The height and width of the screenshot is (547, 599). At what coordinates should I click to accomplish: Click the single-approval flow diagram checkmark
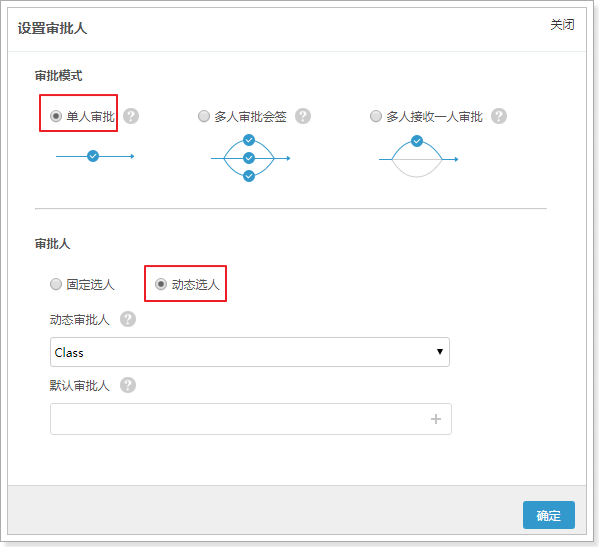point(93,156)
